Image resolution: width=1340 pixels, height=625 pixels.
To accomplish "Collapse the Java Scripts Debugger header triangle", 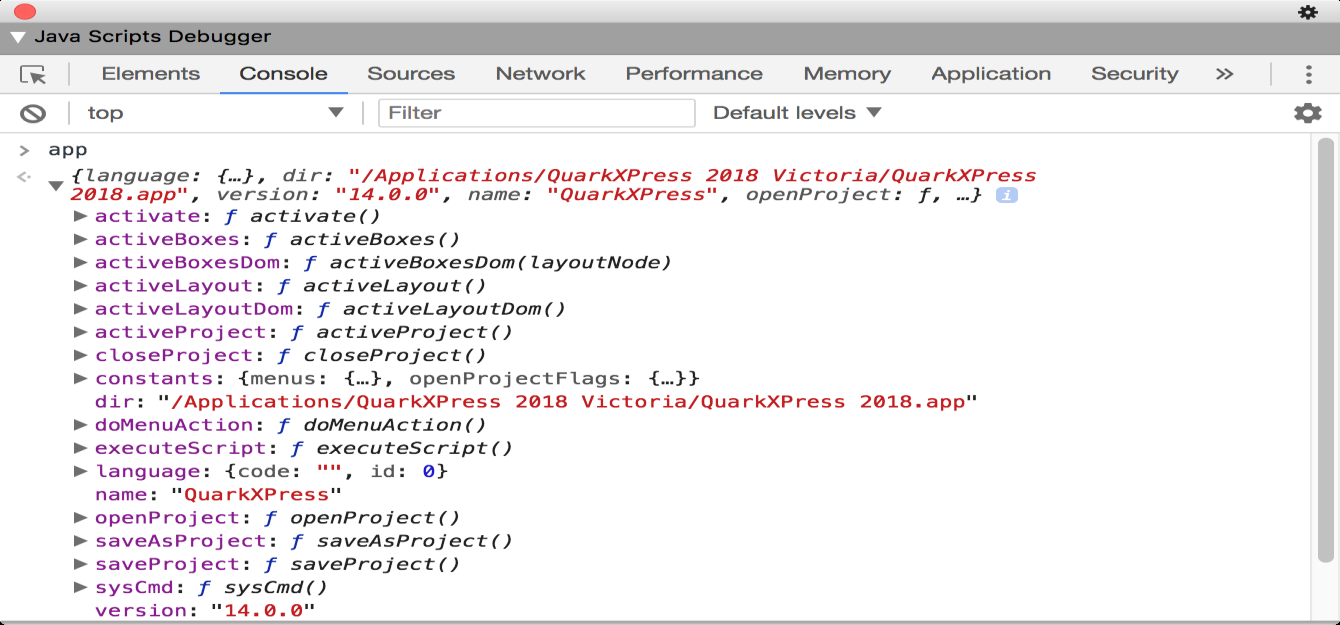I will coord(17,36).
